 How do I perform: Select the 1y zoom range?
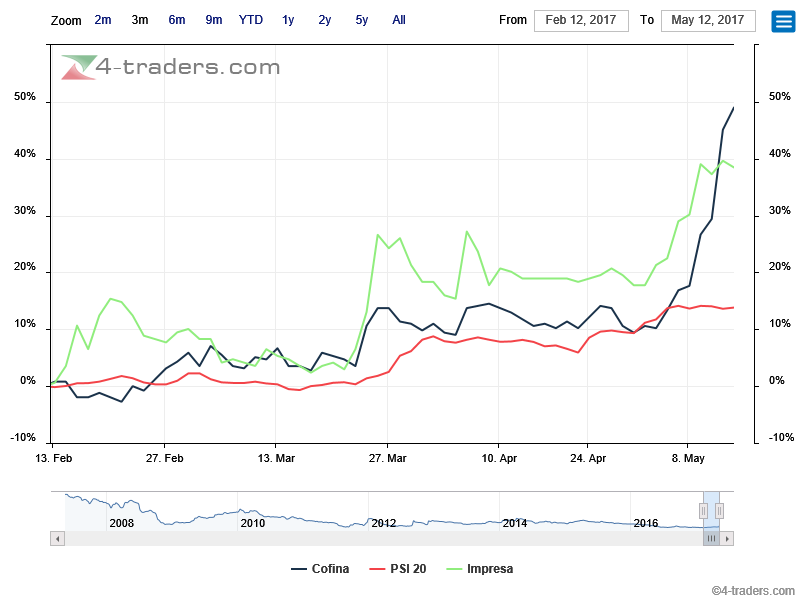(x=288, y=20)
